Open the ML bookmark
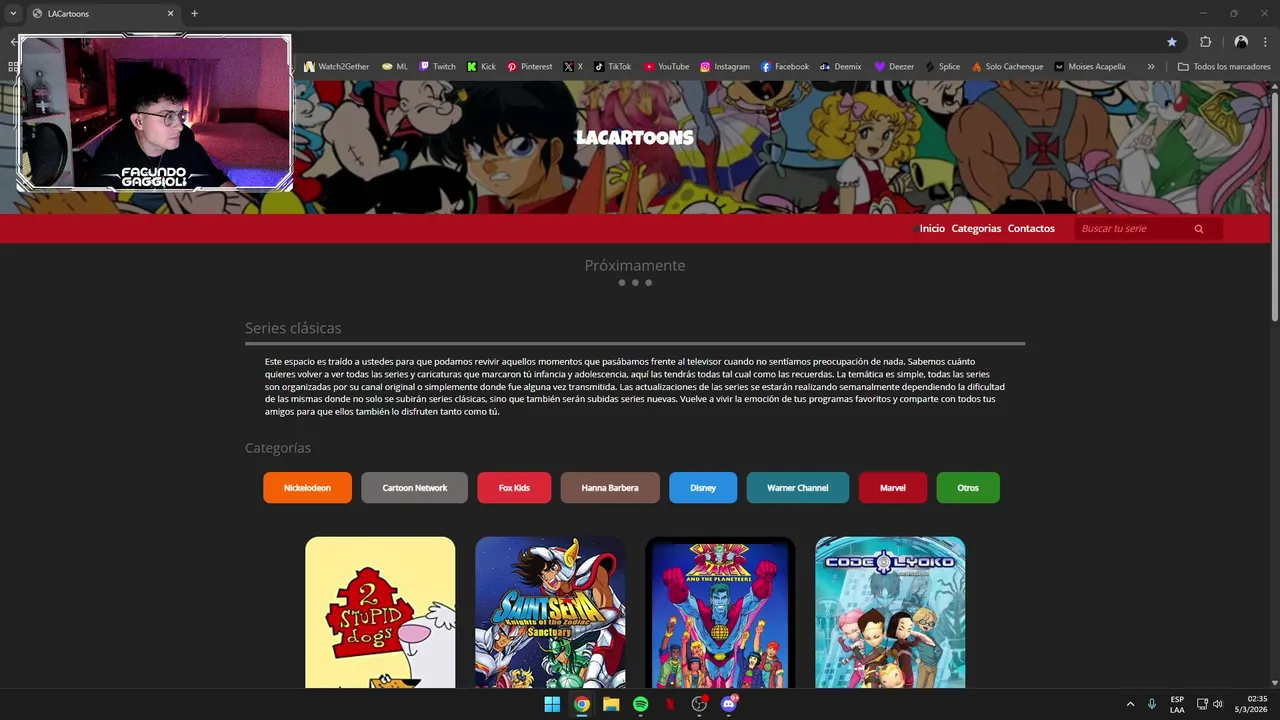The height and width of the screenshot is (720, 1280). pyautogui.click(x=395, y=67)
